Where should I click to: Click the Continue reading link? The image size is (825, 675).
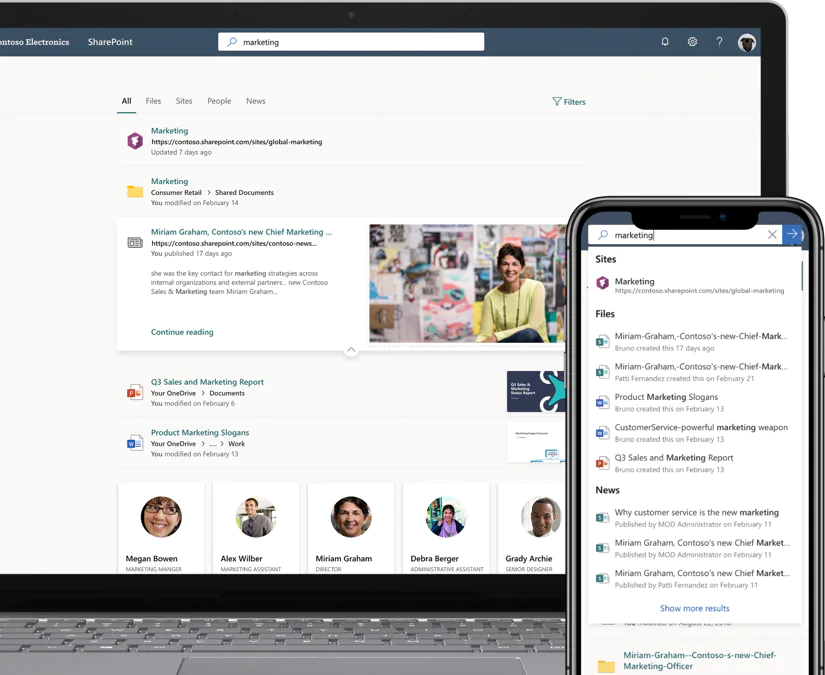pyautogui.click(x=182, y=332)
